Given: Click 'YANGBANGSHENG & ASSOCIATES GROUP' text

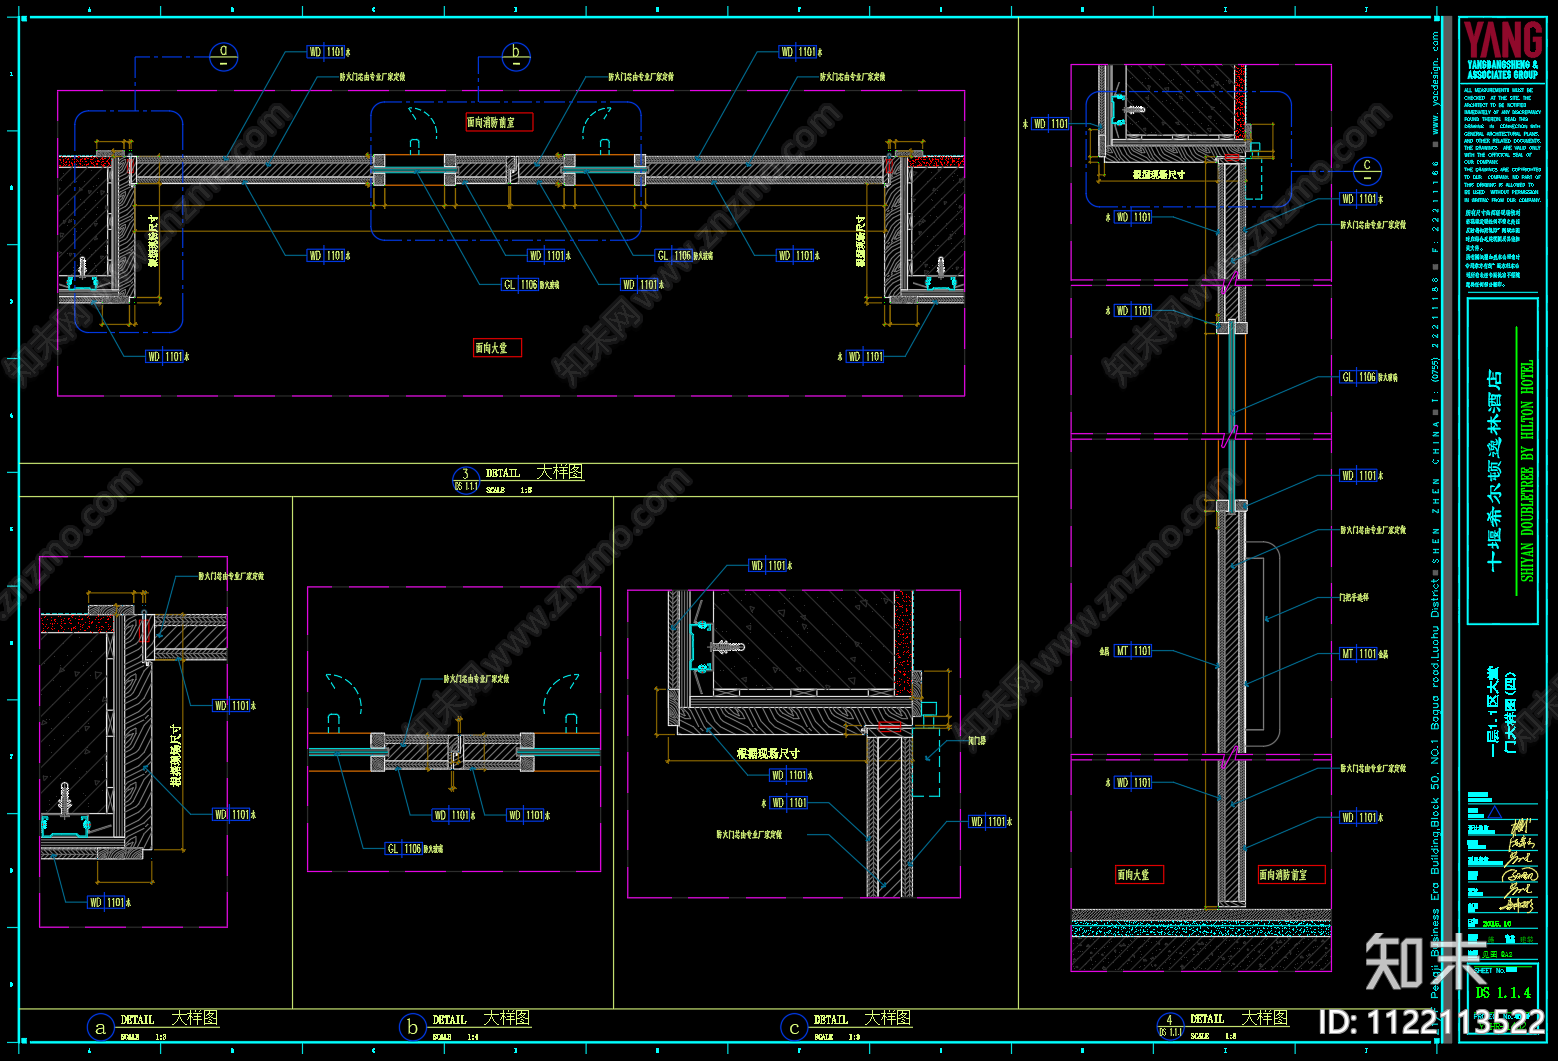Looking at the screenshot, I should [1503, 70].
